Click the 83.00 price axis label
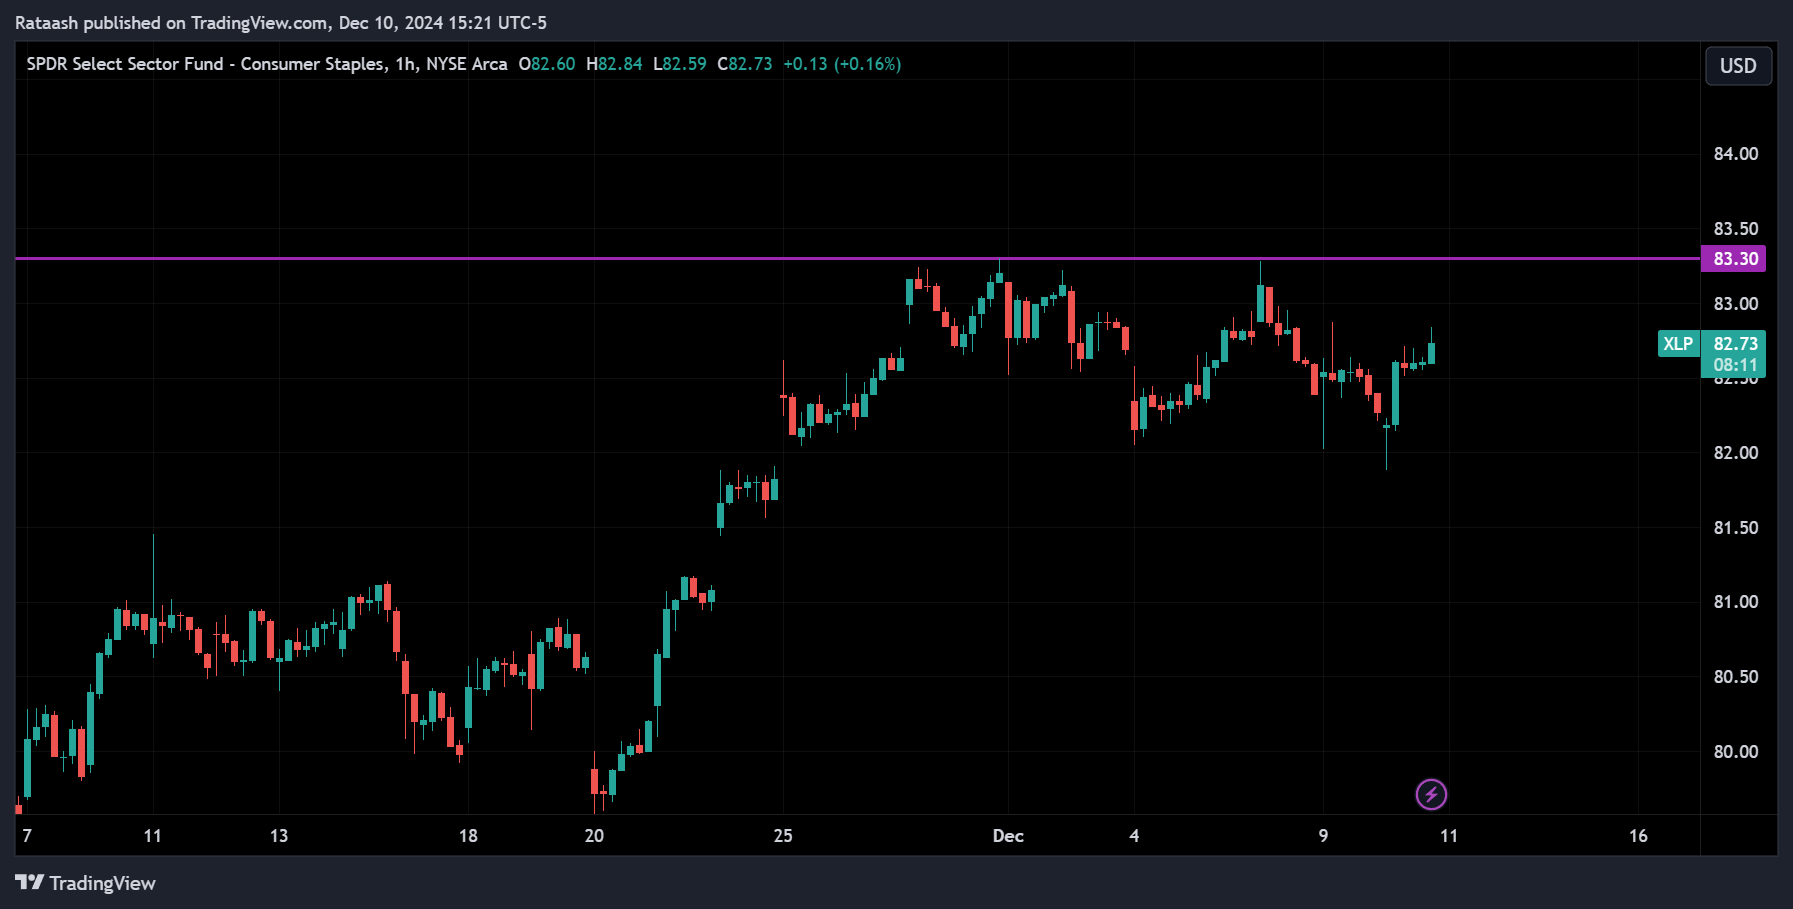 pos(1735,304)
